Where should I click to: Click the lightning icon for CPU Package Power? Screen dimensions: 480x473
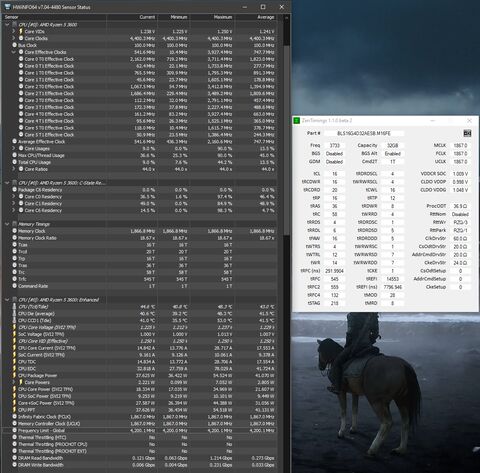point(14,375)
